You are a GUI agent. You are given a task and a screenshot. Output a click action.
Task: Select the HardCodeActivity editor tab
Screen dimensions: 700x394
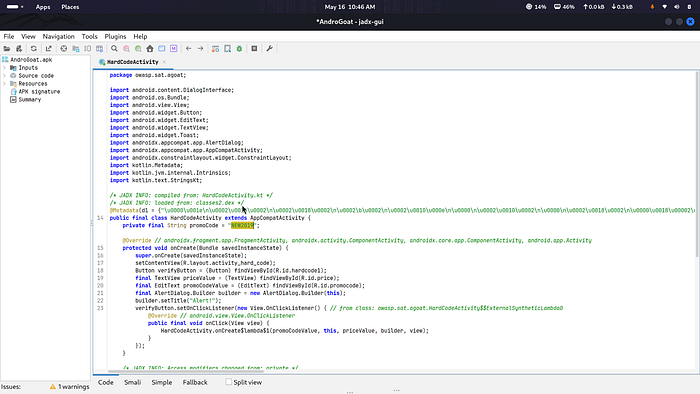tap(133, 62)
